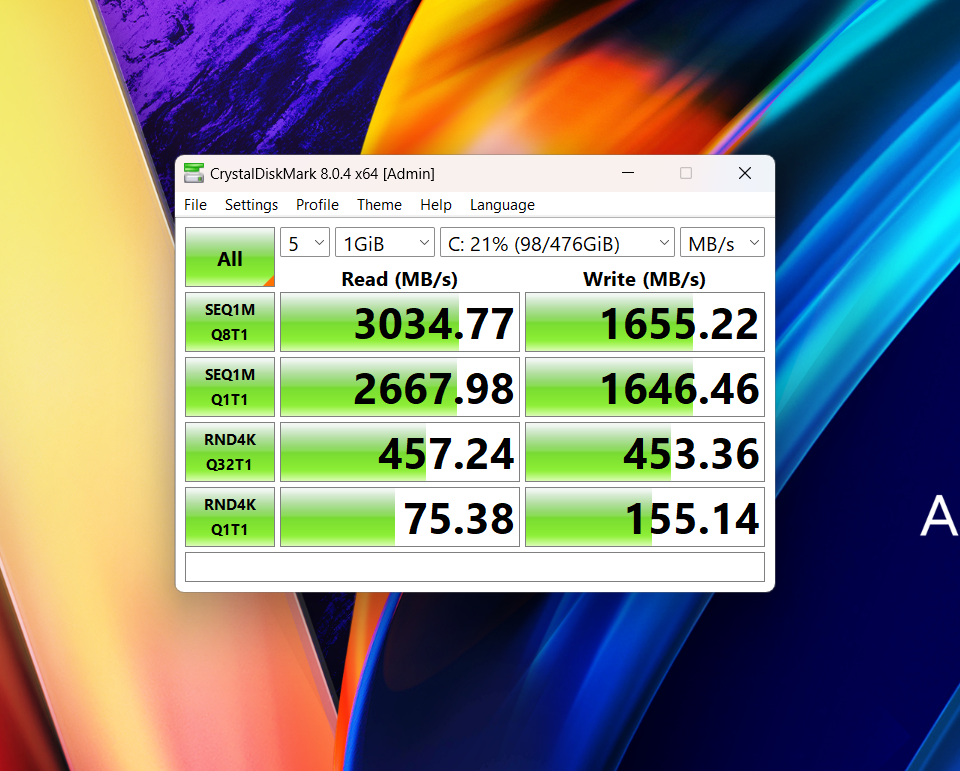Open the test size dropdown showing 1GiB
This screenshot has width=960, height=771.
[385, 243]
